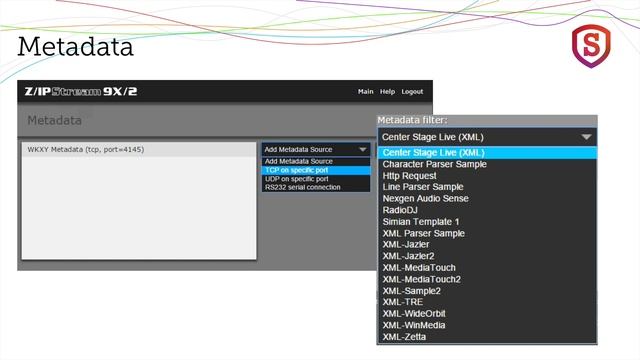Viewport: 640px width, 360px height.
Task: Select XML-WinMedia filter
Action: (x=487, y=325)
